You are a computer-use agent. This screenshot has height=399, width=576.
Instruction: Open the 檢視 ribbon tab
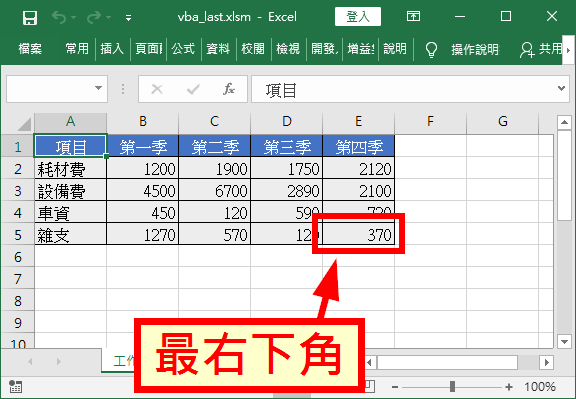click(x=288, y=48)
